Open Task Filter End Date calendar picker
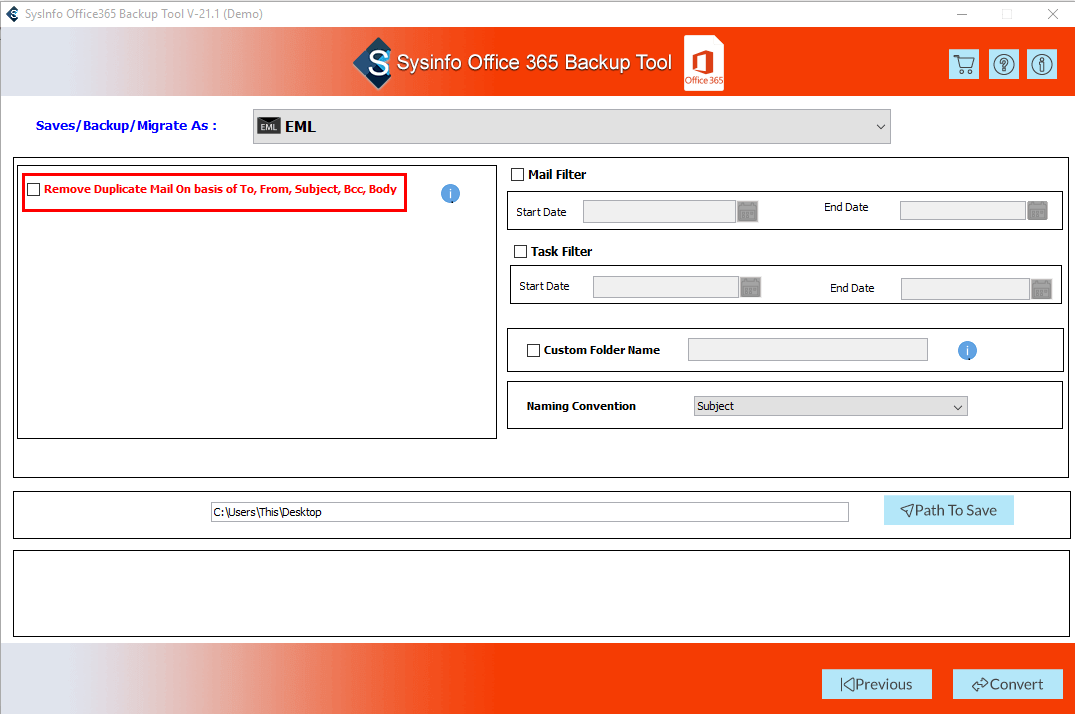The height and width of the screenshot is (714, 1075). coord(1041,289)
